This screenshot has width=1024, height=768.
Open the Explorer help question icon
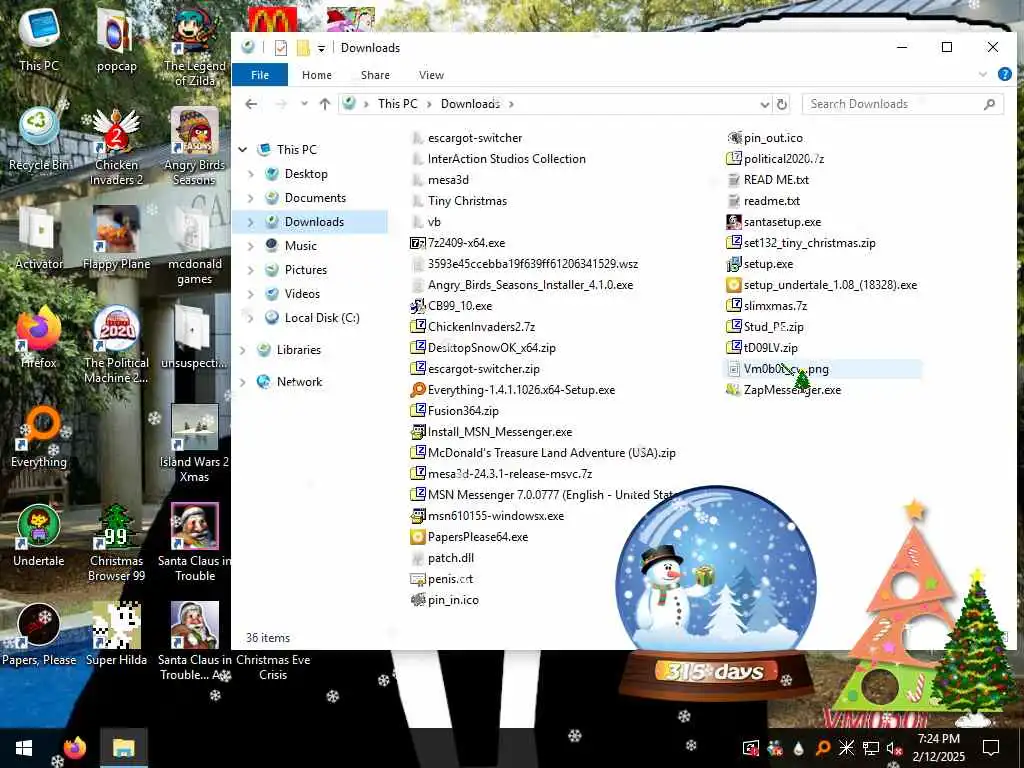(1004, 74)
